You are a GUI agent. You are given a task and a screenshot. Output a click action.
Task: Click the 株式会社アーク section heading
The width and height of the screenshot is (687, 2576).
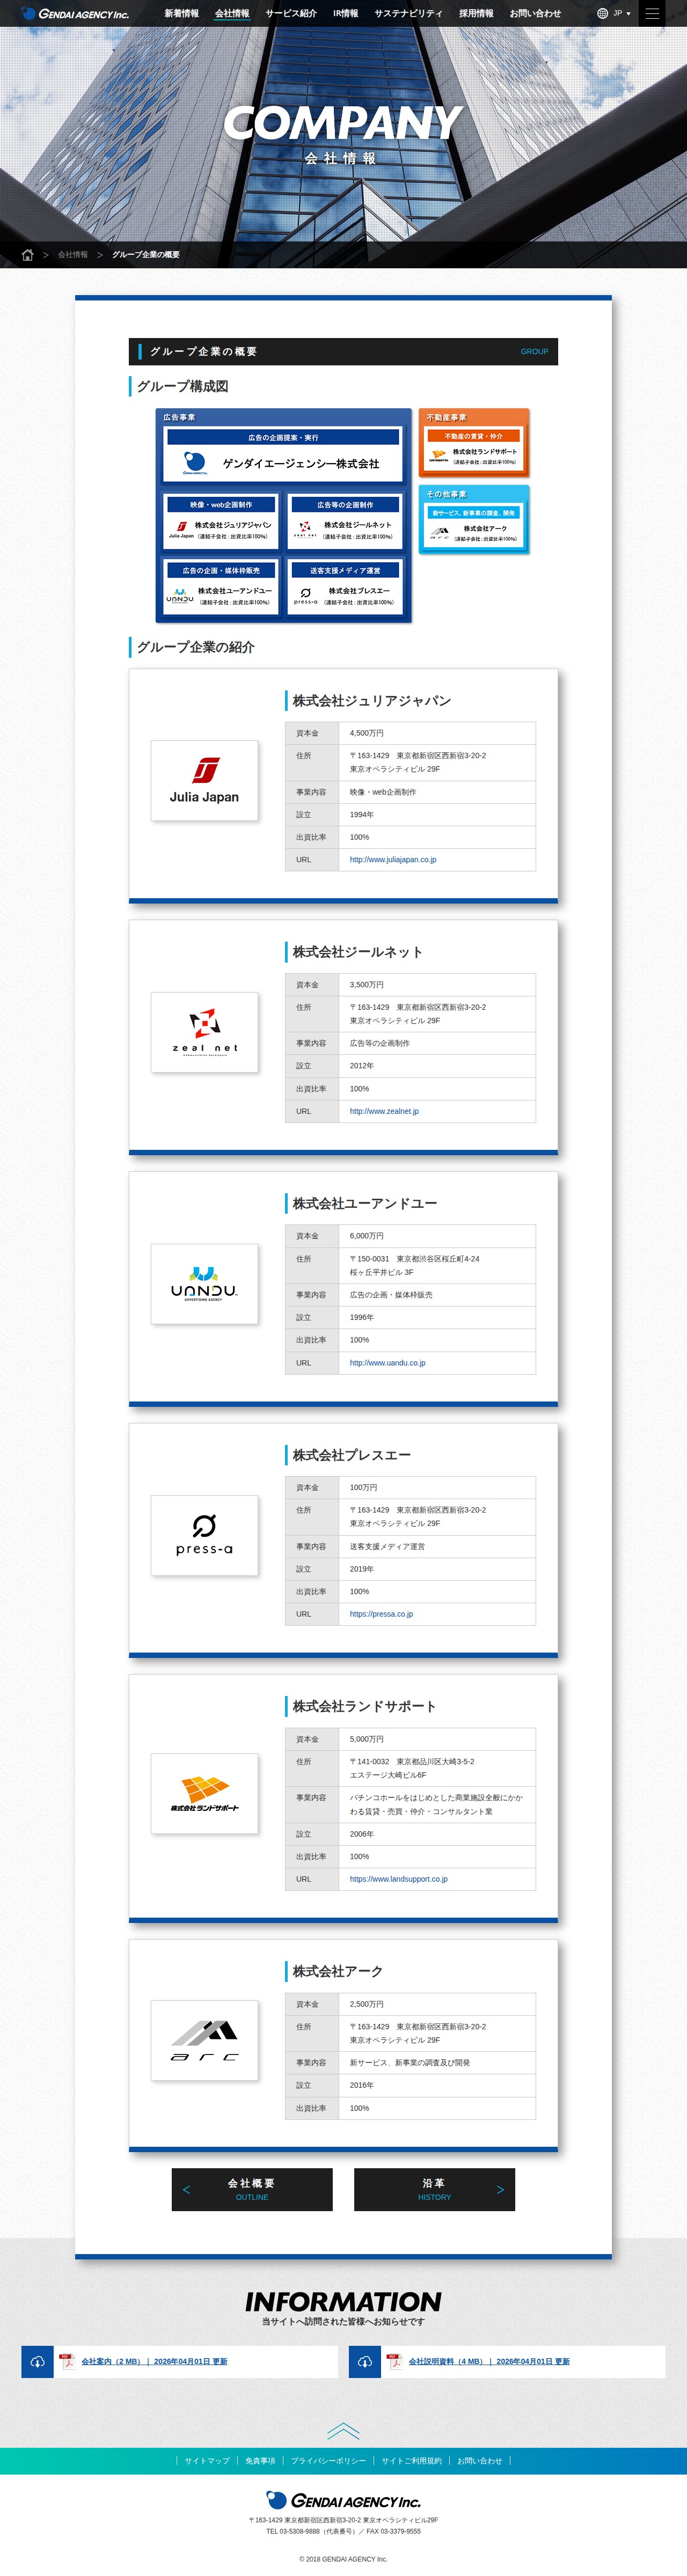pyautogui.click(x=337, y=1971)
